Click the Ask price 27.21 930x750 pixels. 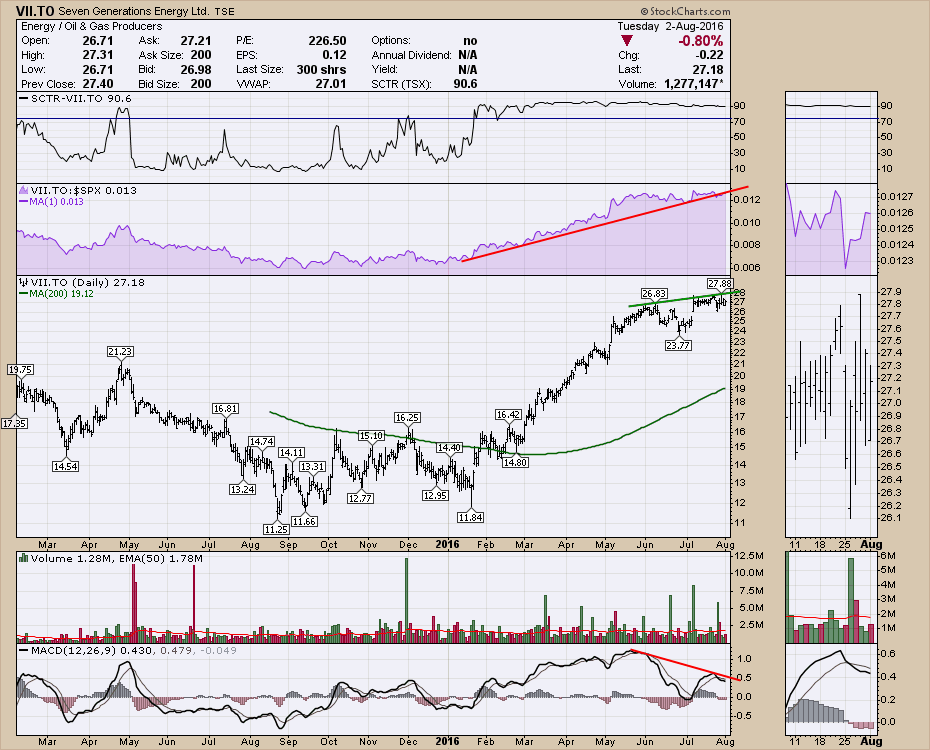point(196,41)
